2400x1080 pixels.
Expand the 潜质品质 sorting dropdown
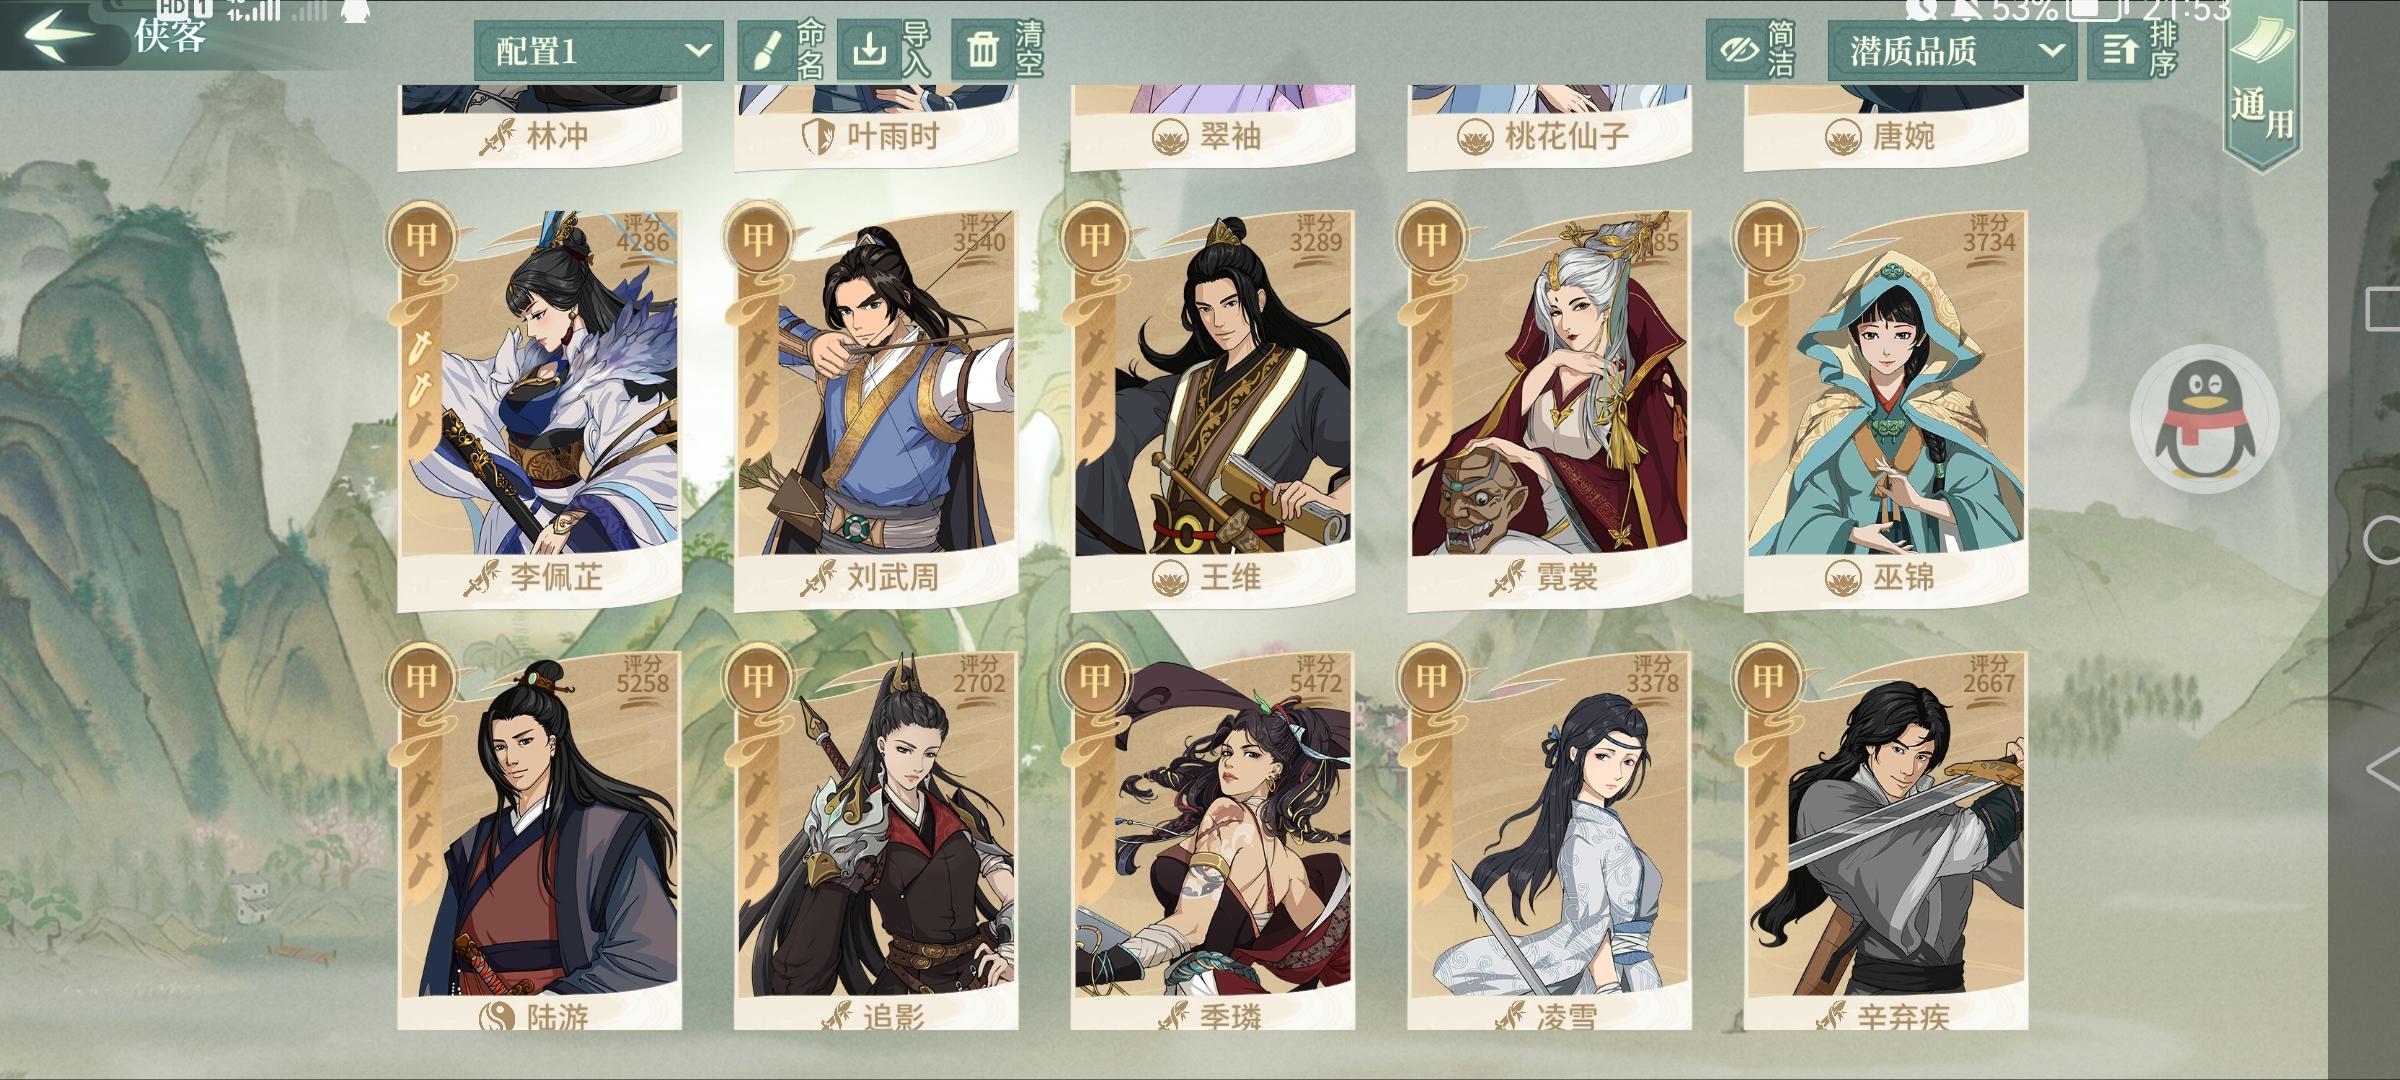(1951, 50)
